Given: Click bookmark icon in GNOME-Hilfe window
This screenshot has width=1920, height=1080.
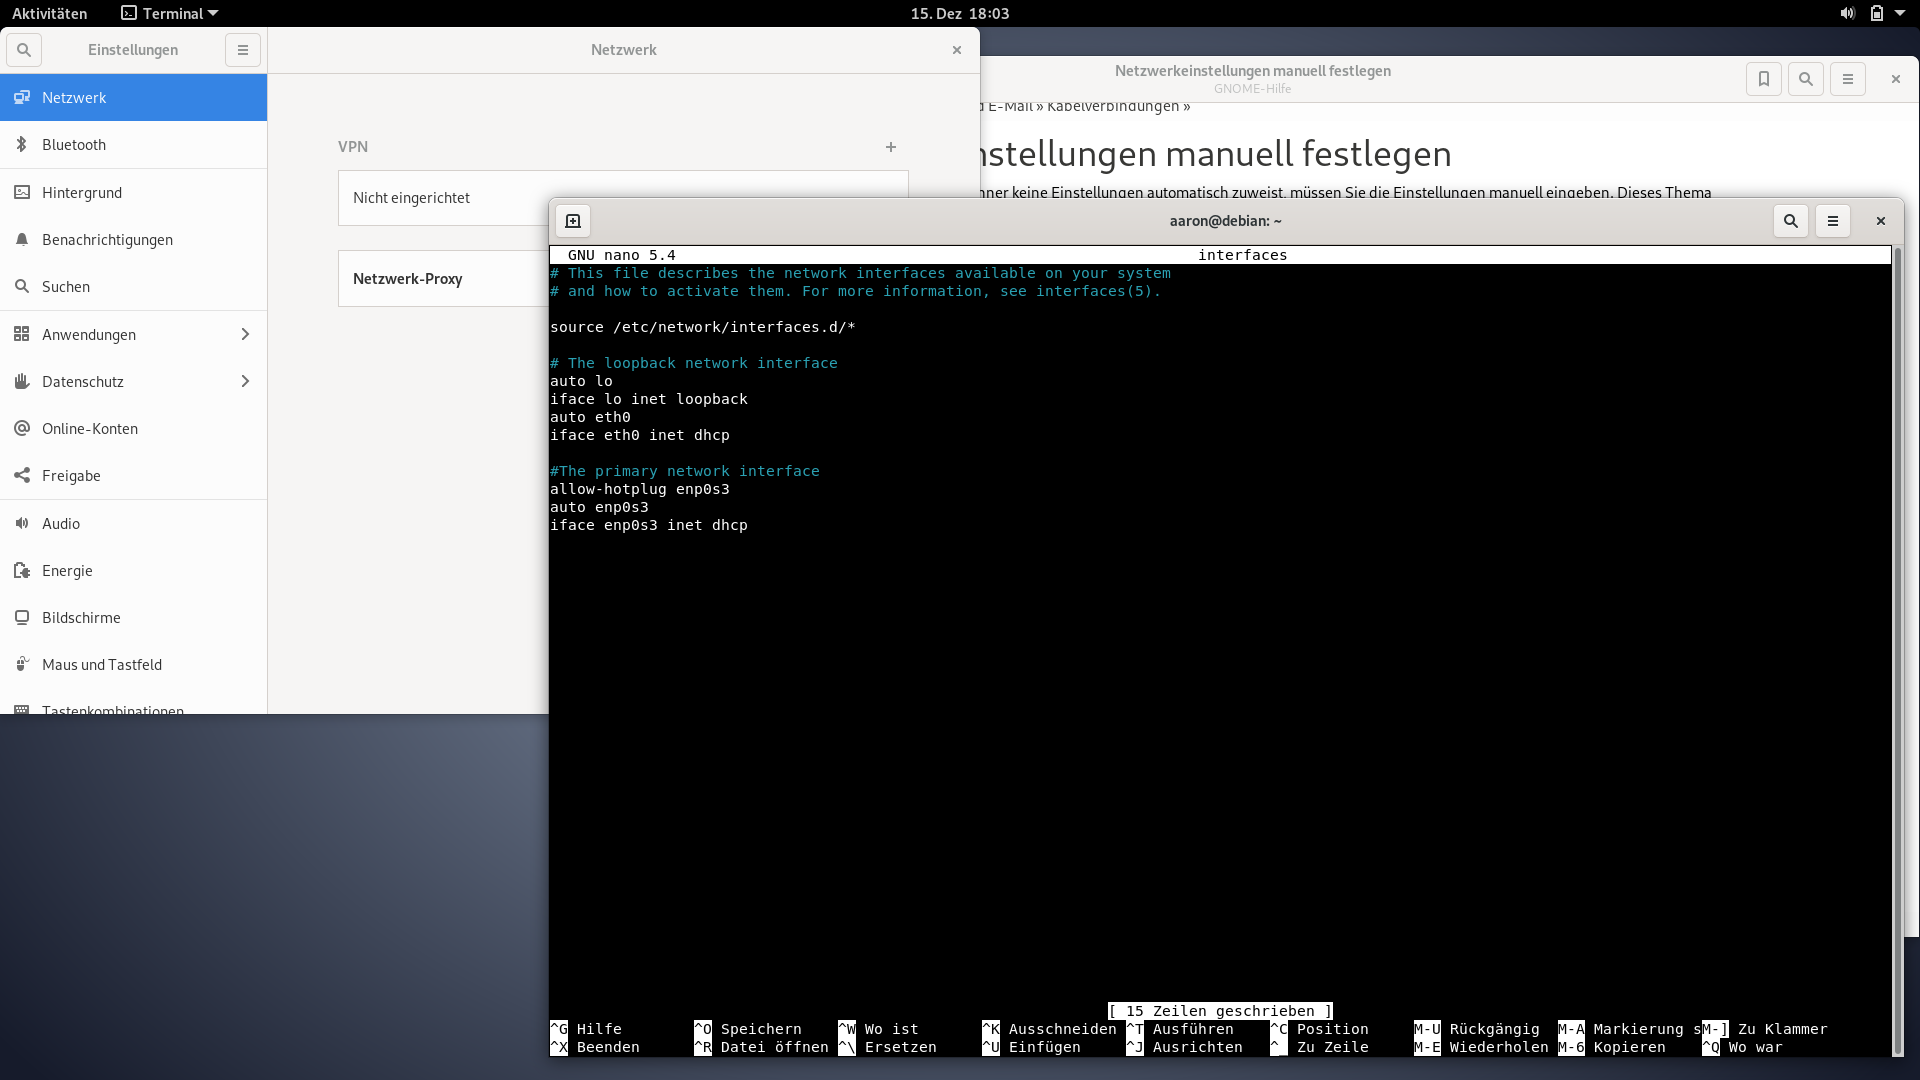Looking at the screenshot, I should [1764, 79].
